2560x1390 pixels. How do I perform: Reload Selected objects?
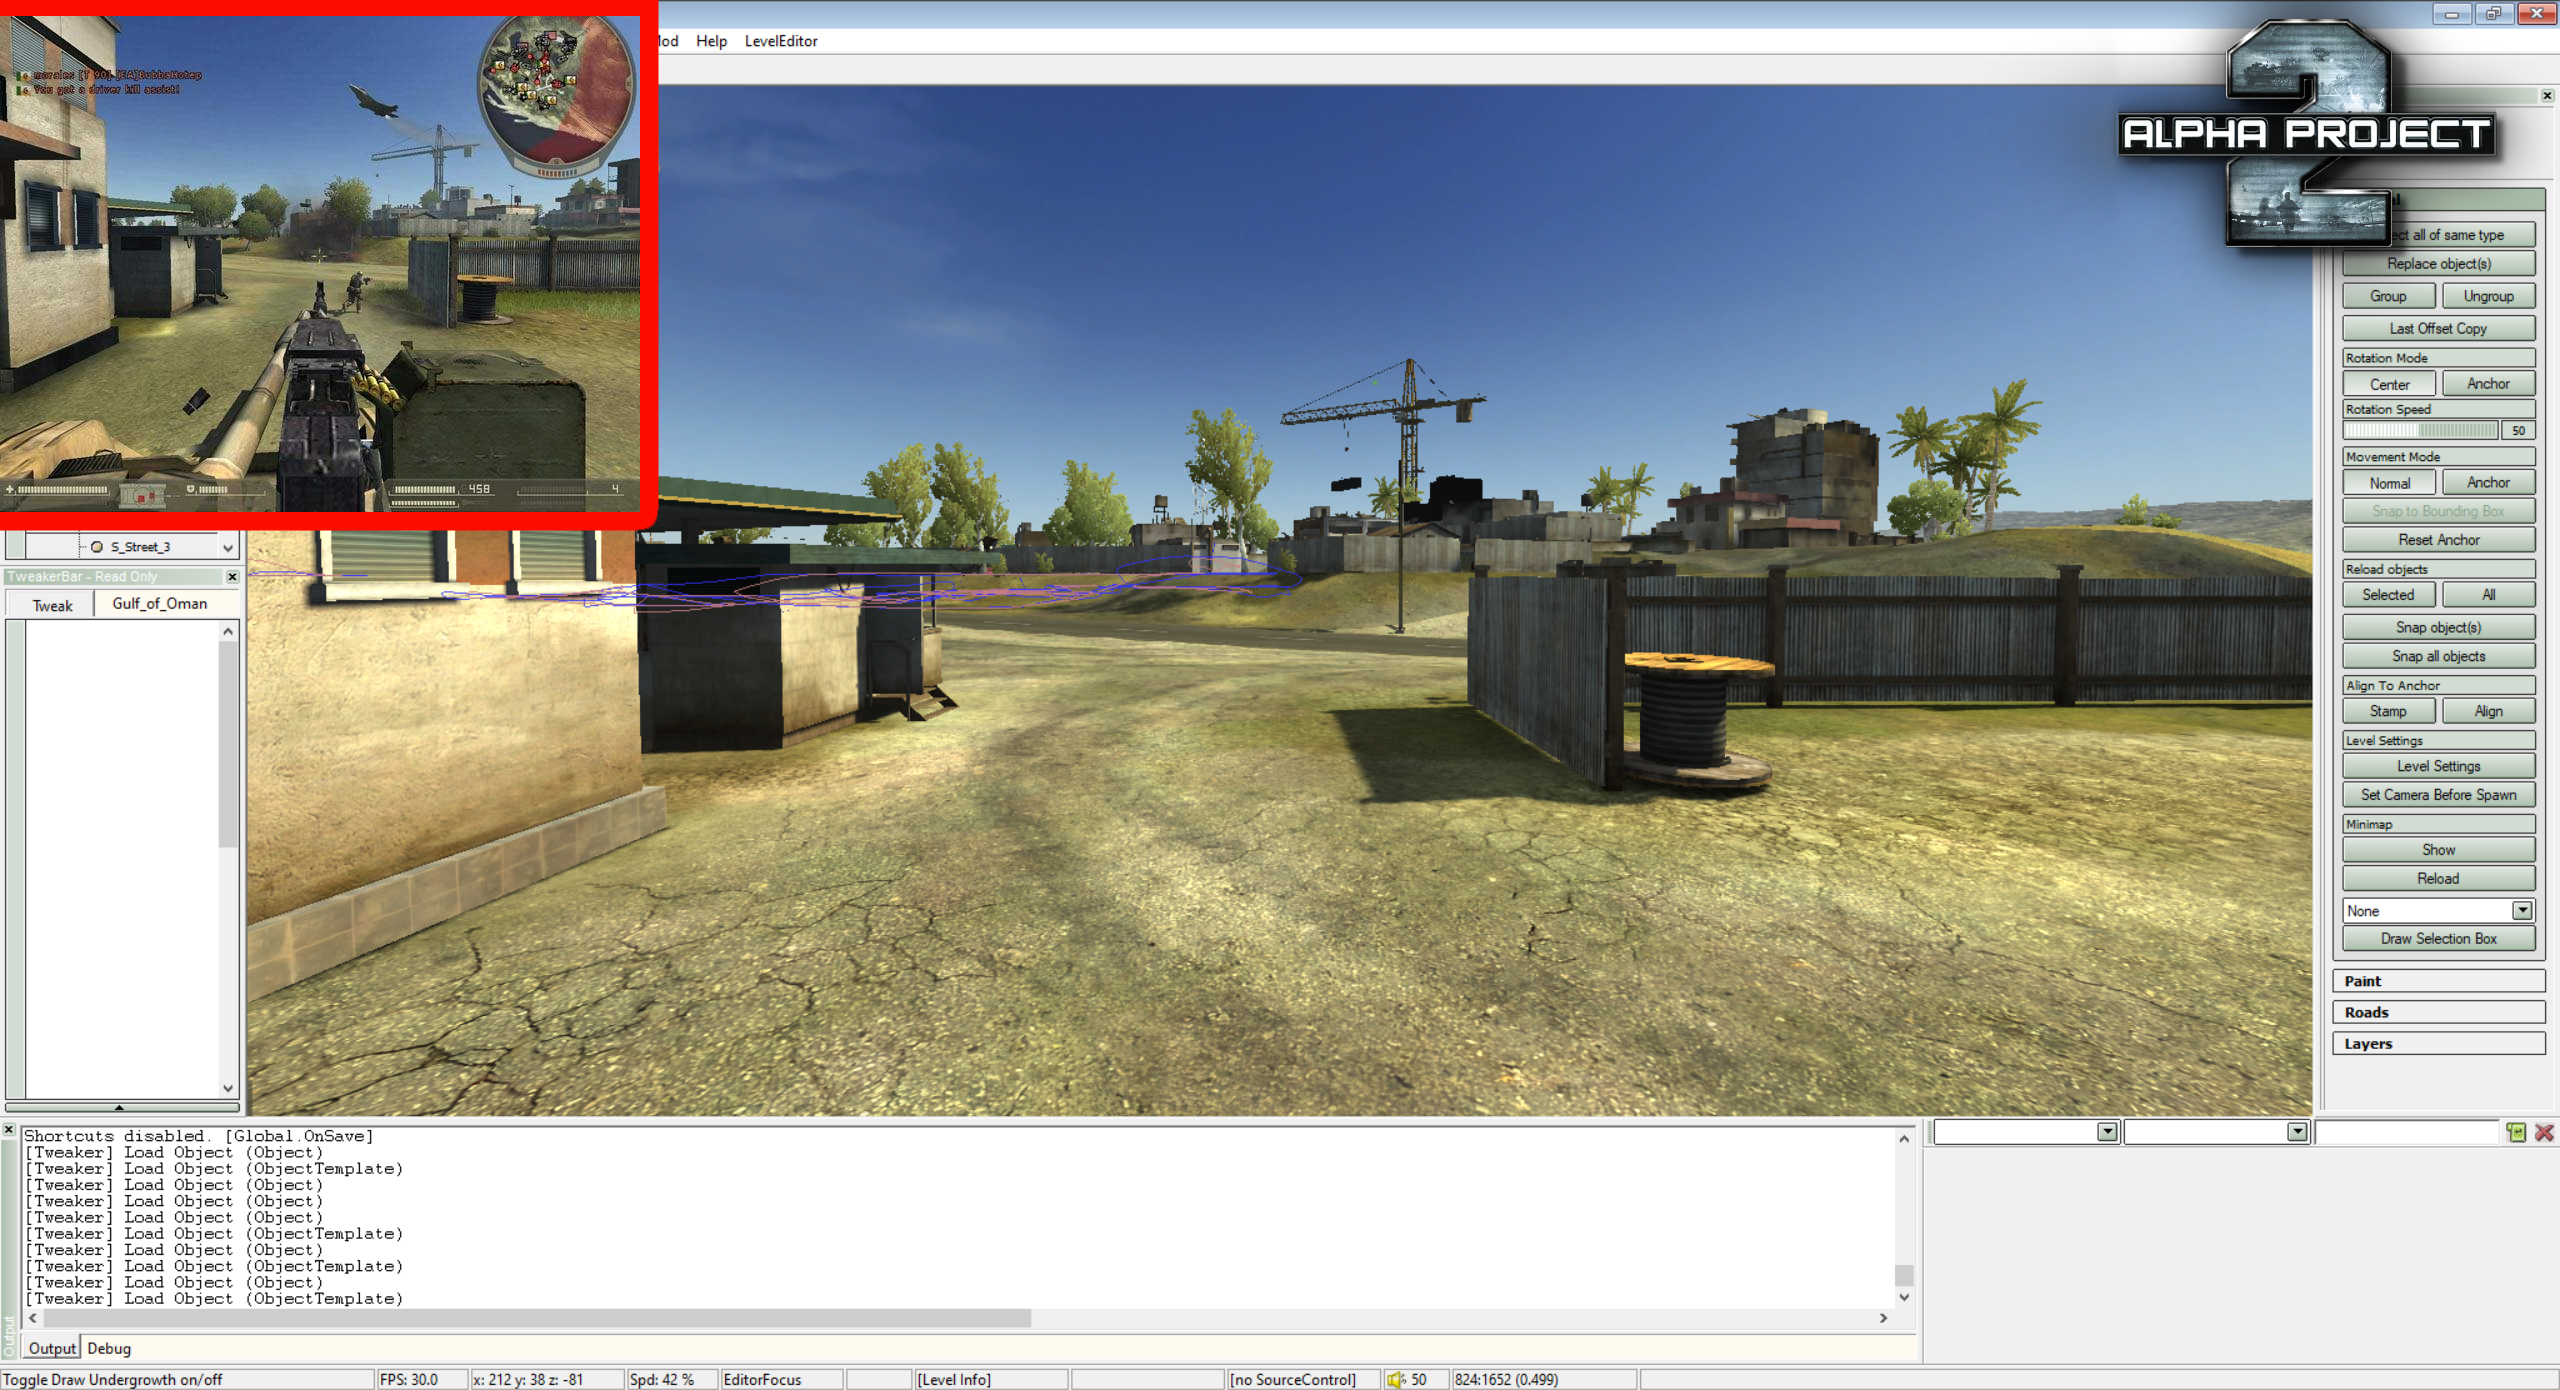(x=2388, y=595)
